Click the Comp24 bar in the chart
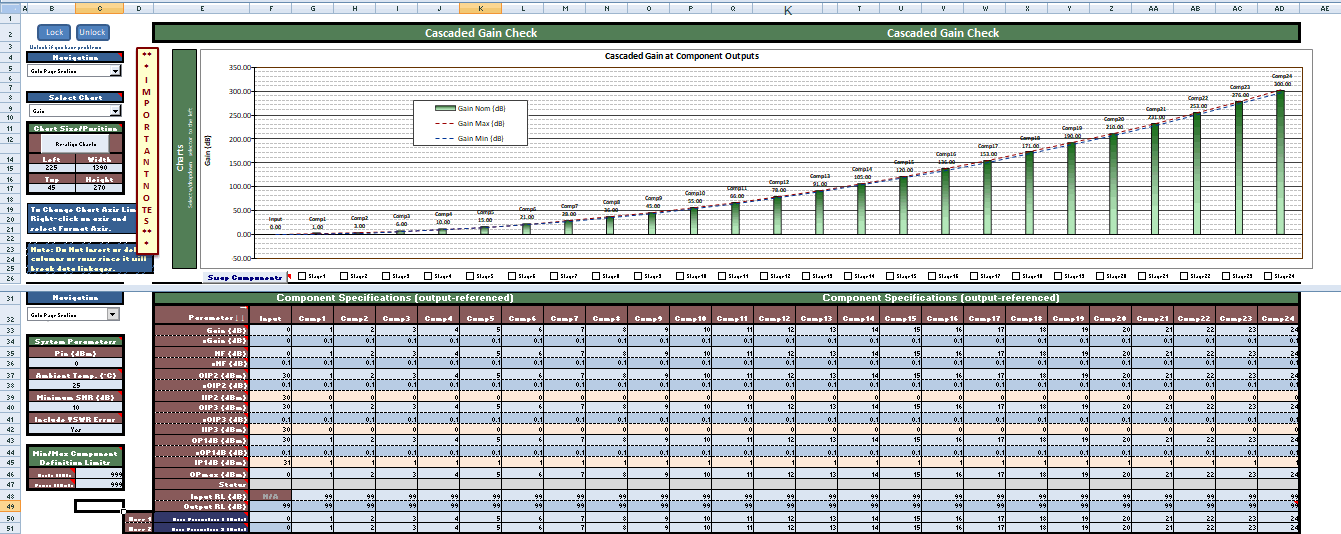This screenshot has width=1341, height=534. pyautogui.click(x=1281, y=162)
